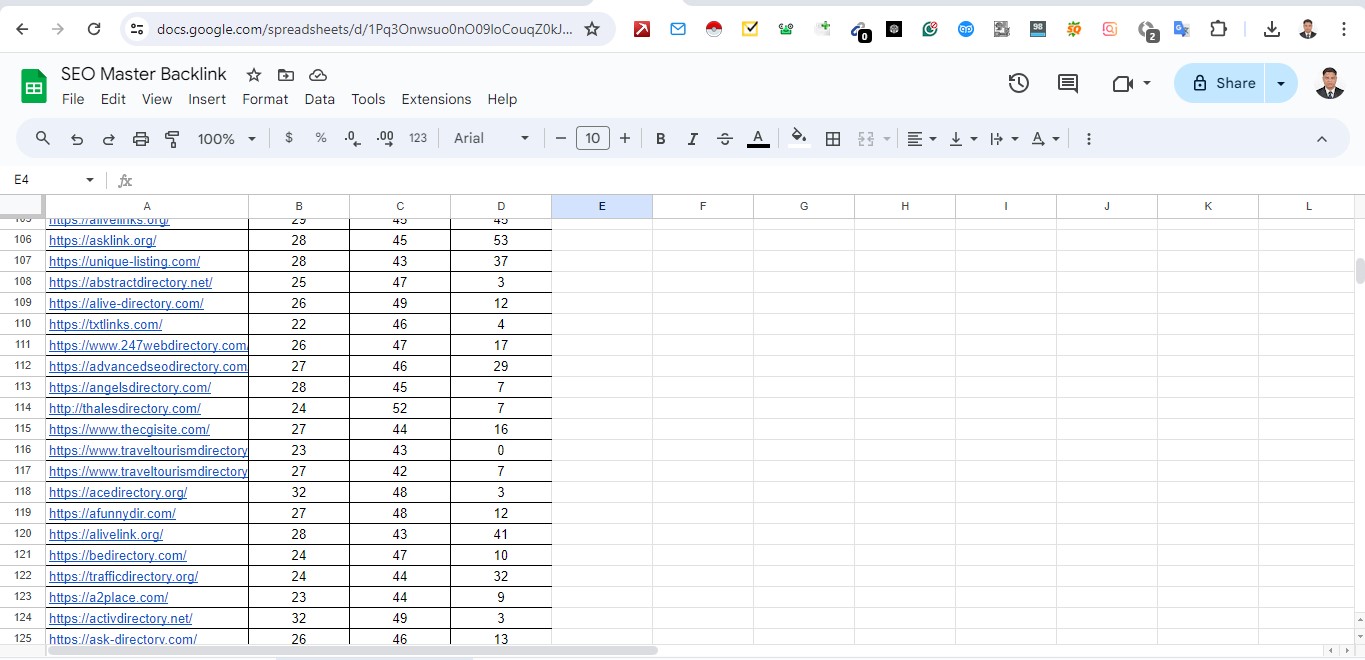1365x660 pixels.
Task: Open the Extensions menu
Action: coord(436,99)
